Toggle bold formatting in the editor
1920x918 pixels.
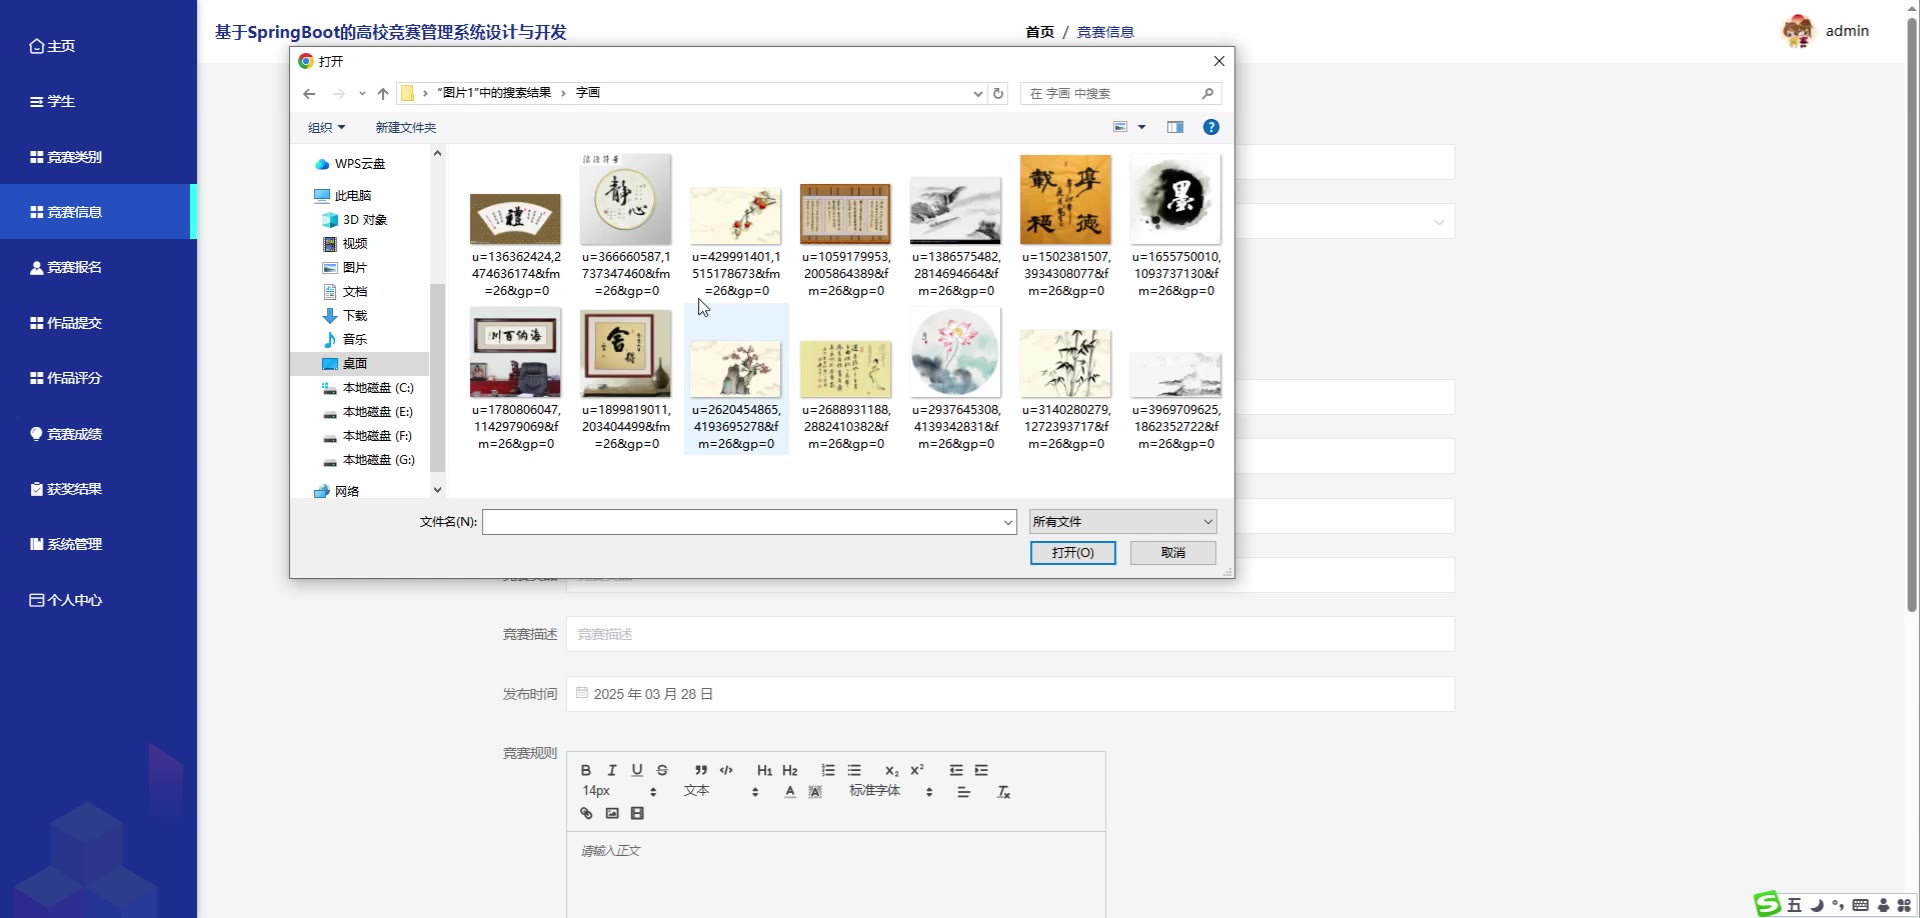(586, 770)
